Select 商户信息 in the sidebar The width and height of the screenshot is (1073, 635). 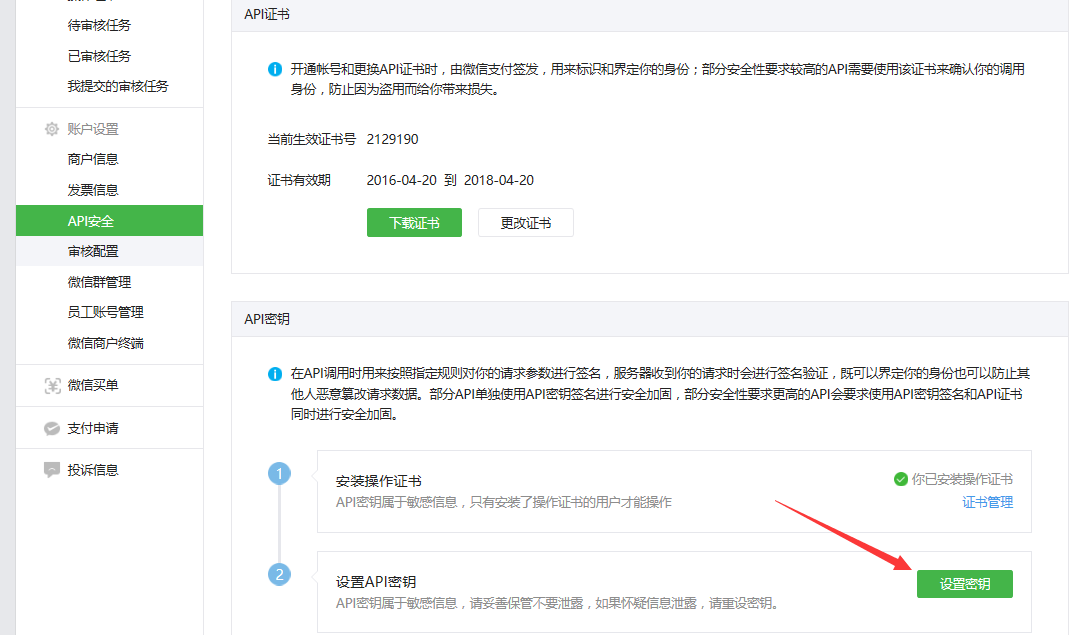tap(93, 159)
